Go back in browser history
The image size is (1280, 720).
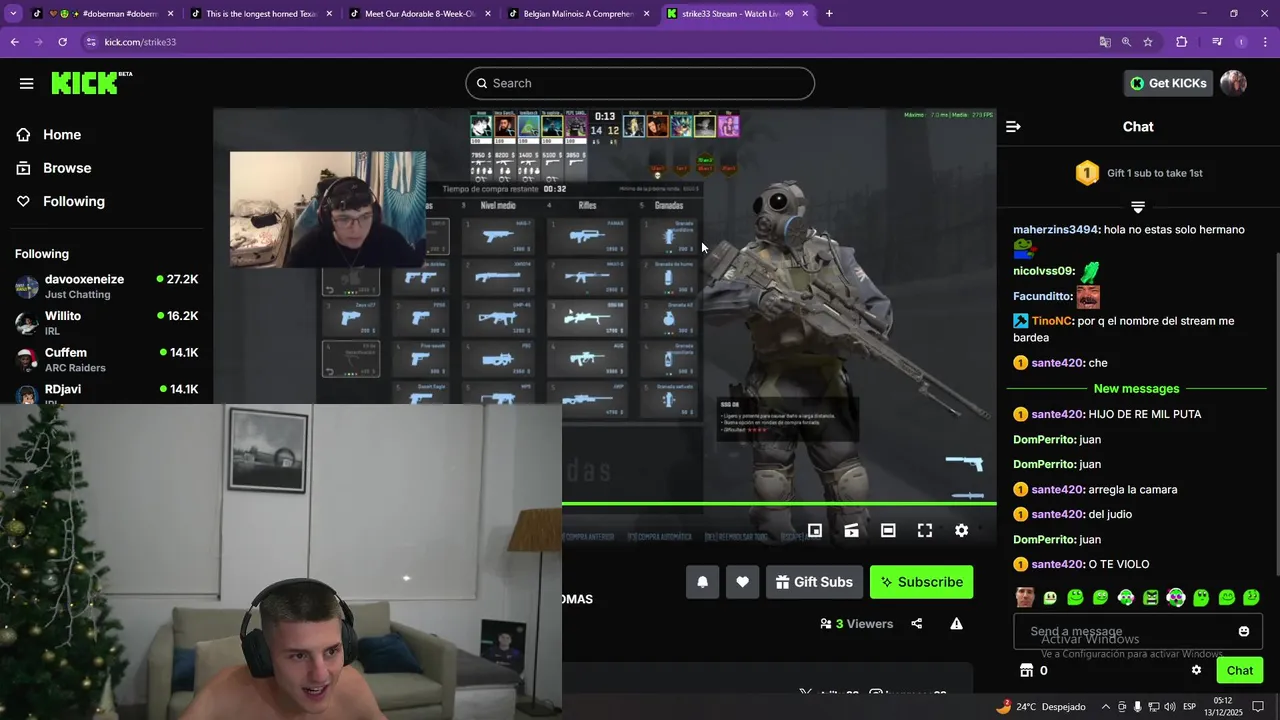(14, 42)
